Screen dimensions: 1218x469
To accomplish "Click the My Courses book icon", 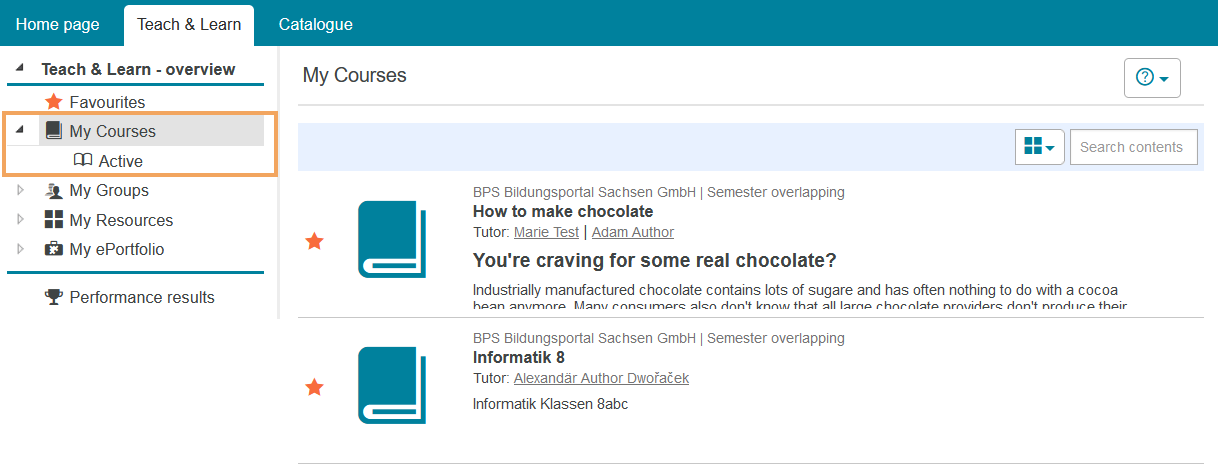I will tap(54, 131).
